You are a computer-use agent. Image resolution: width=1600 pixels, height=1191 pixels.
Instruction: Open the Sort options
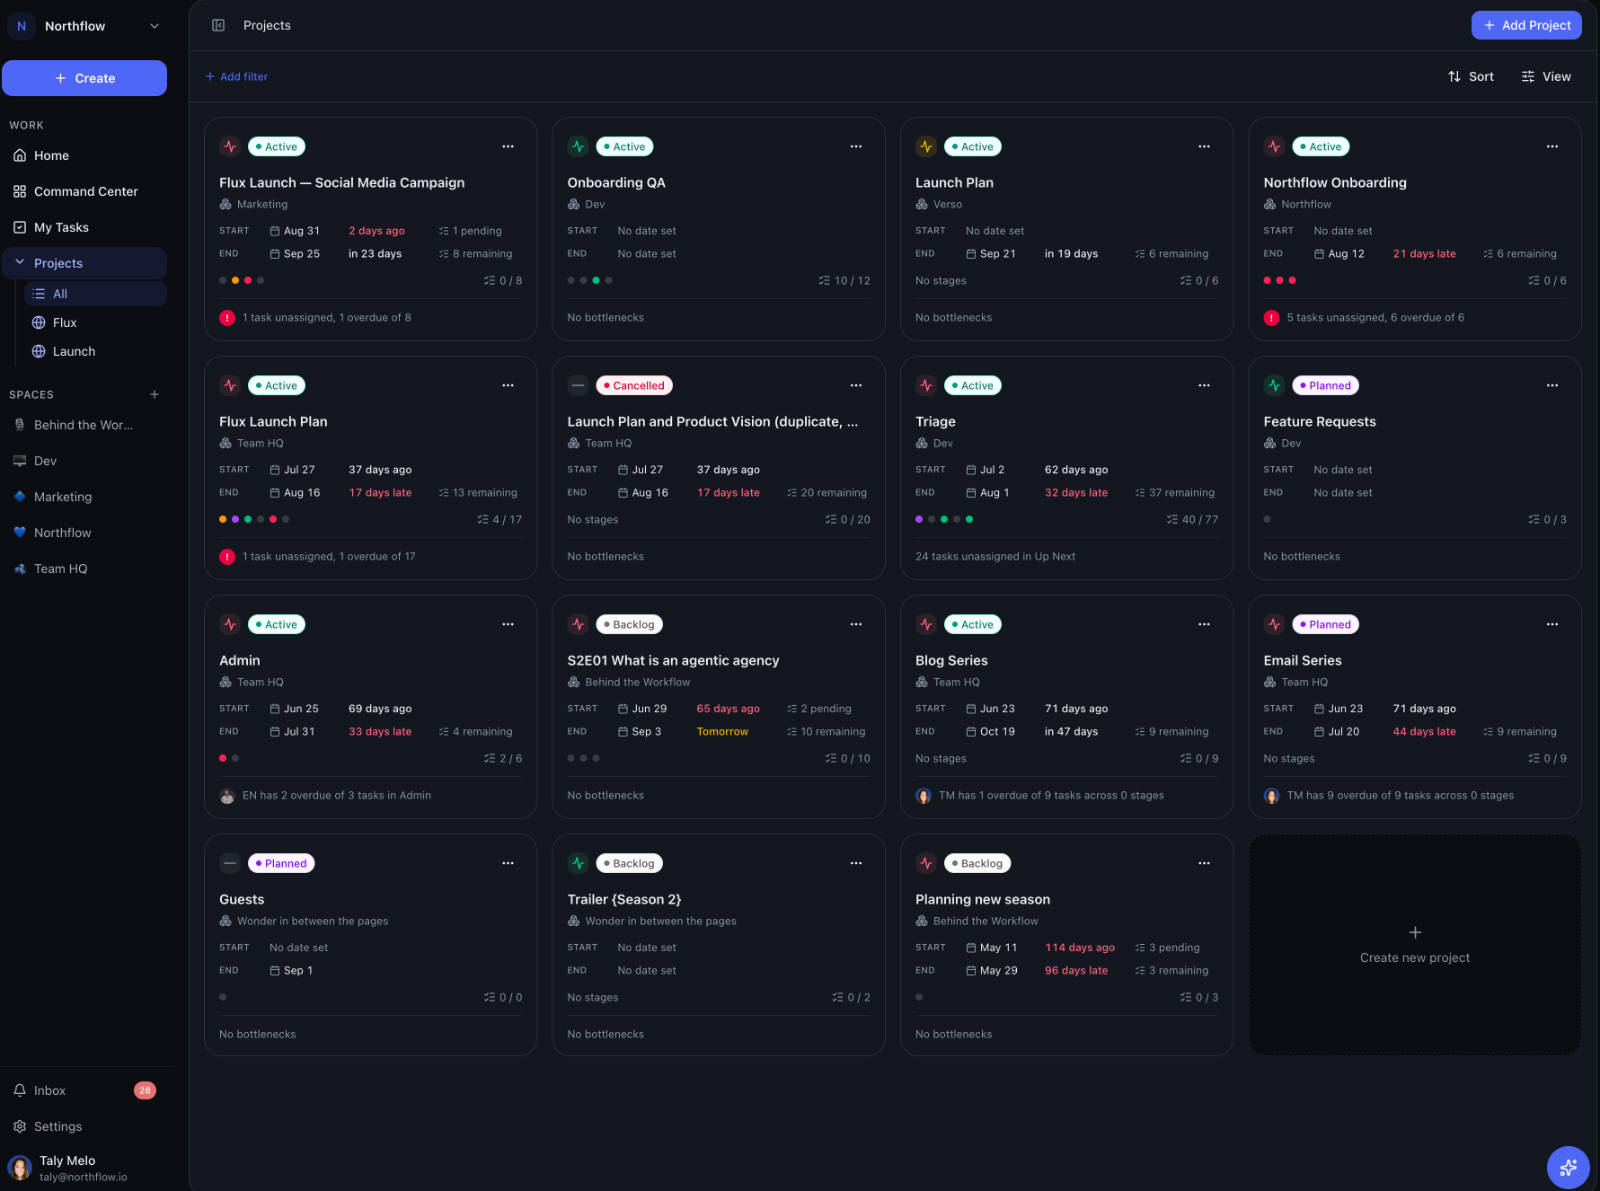pos(1471,76)
